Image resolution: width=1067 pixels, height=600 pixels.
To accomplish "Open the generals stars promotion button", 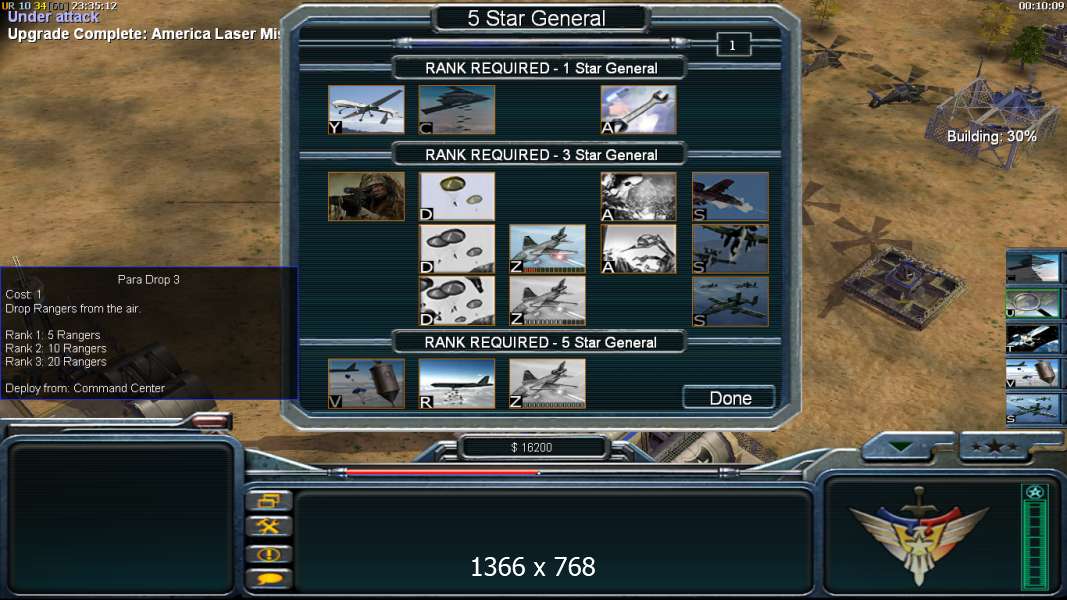I will 994,447.
